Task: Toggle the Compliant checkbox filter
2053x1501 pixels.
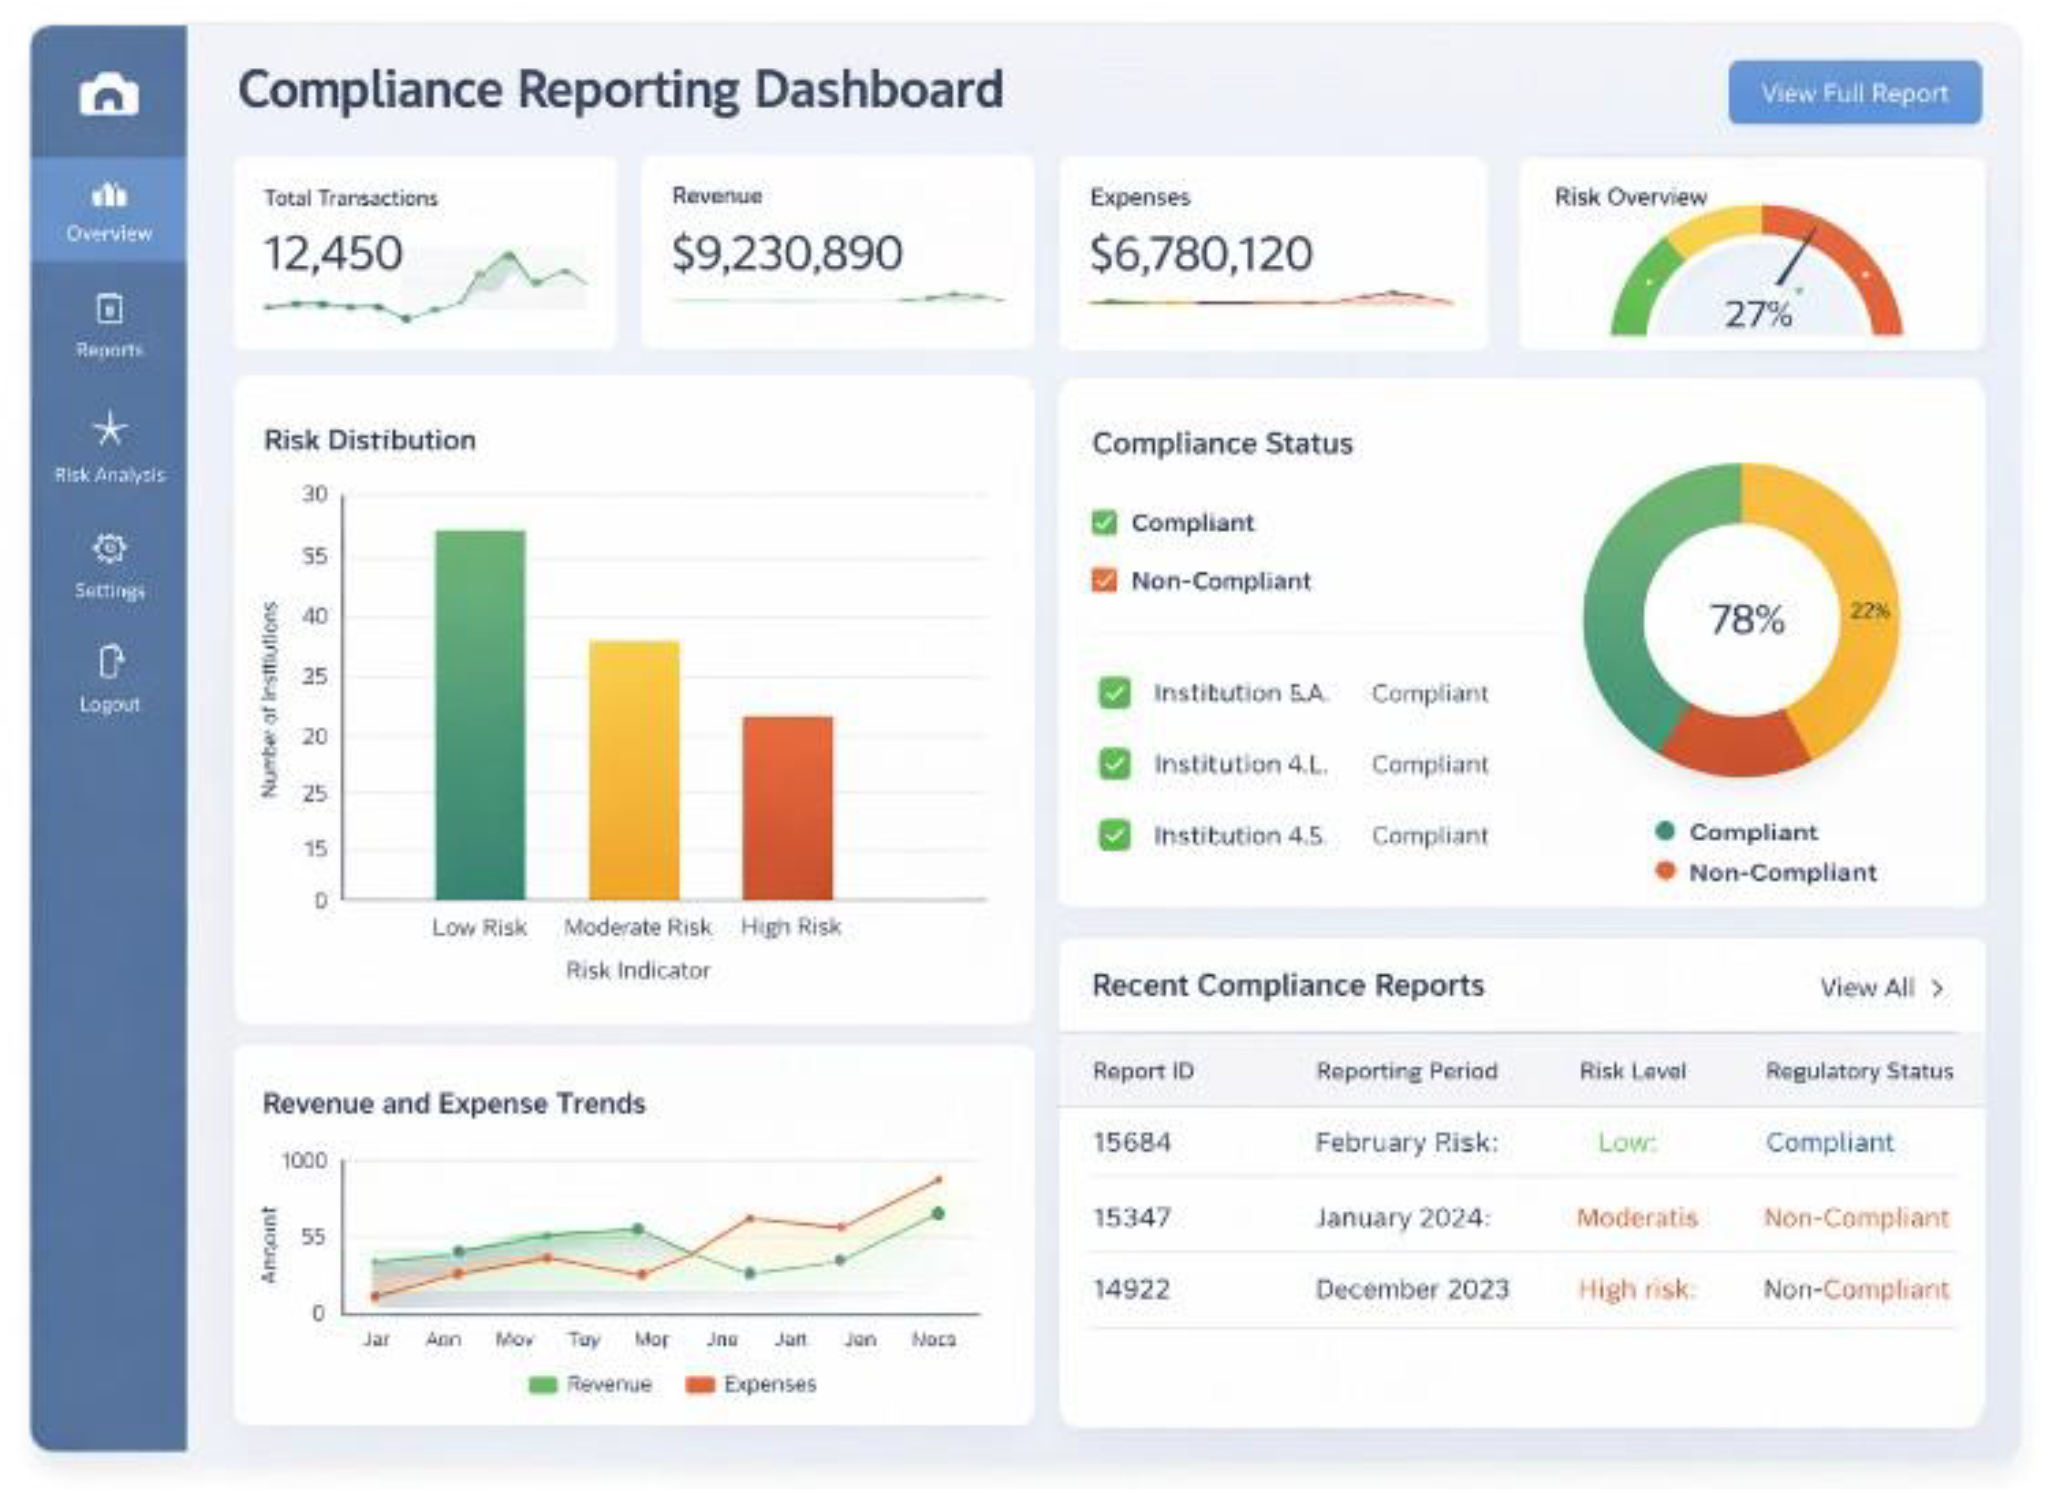Action: pyautogui.click(x=1104, y=523)
